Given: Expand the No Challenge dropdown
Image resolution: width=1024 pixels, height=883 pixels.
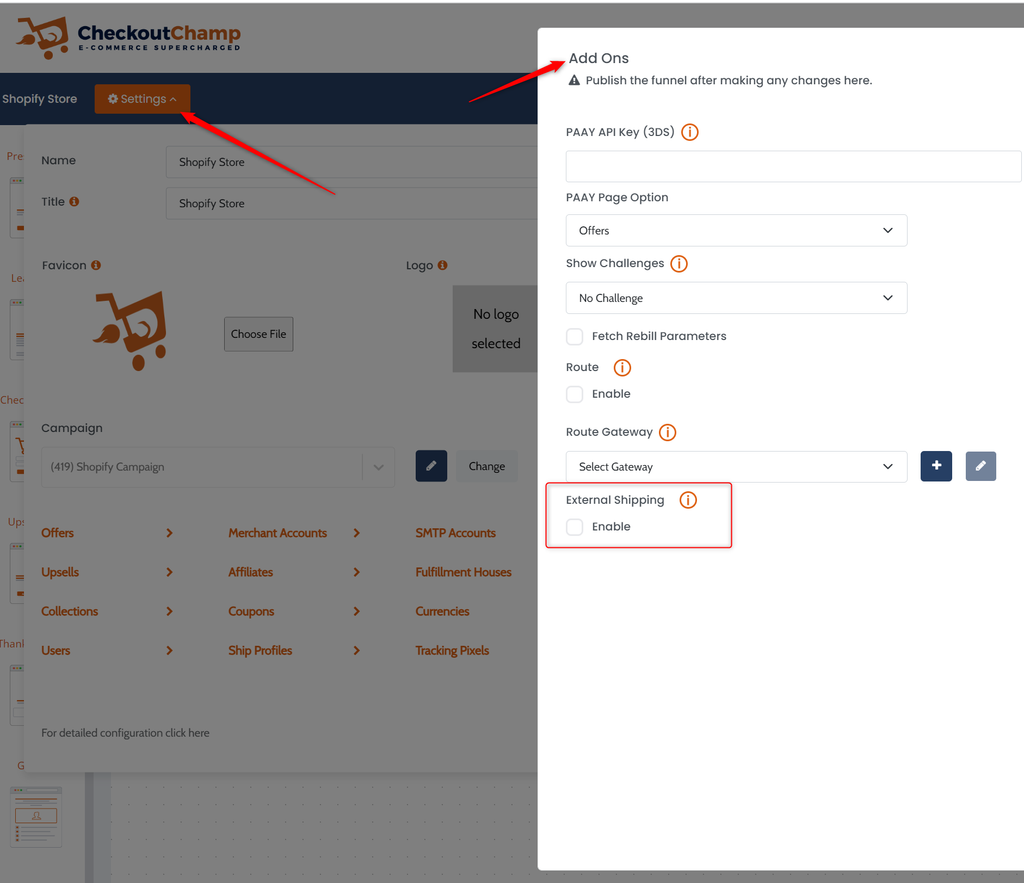Looking at the screenshot, I should click(736, 298).
